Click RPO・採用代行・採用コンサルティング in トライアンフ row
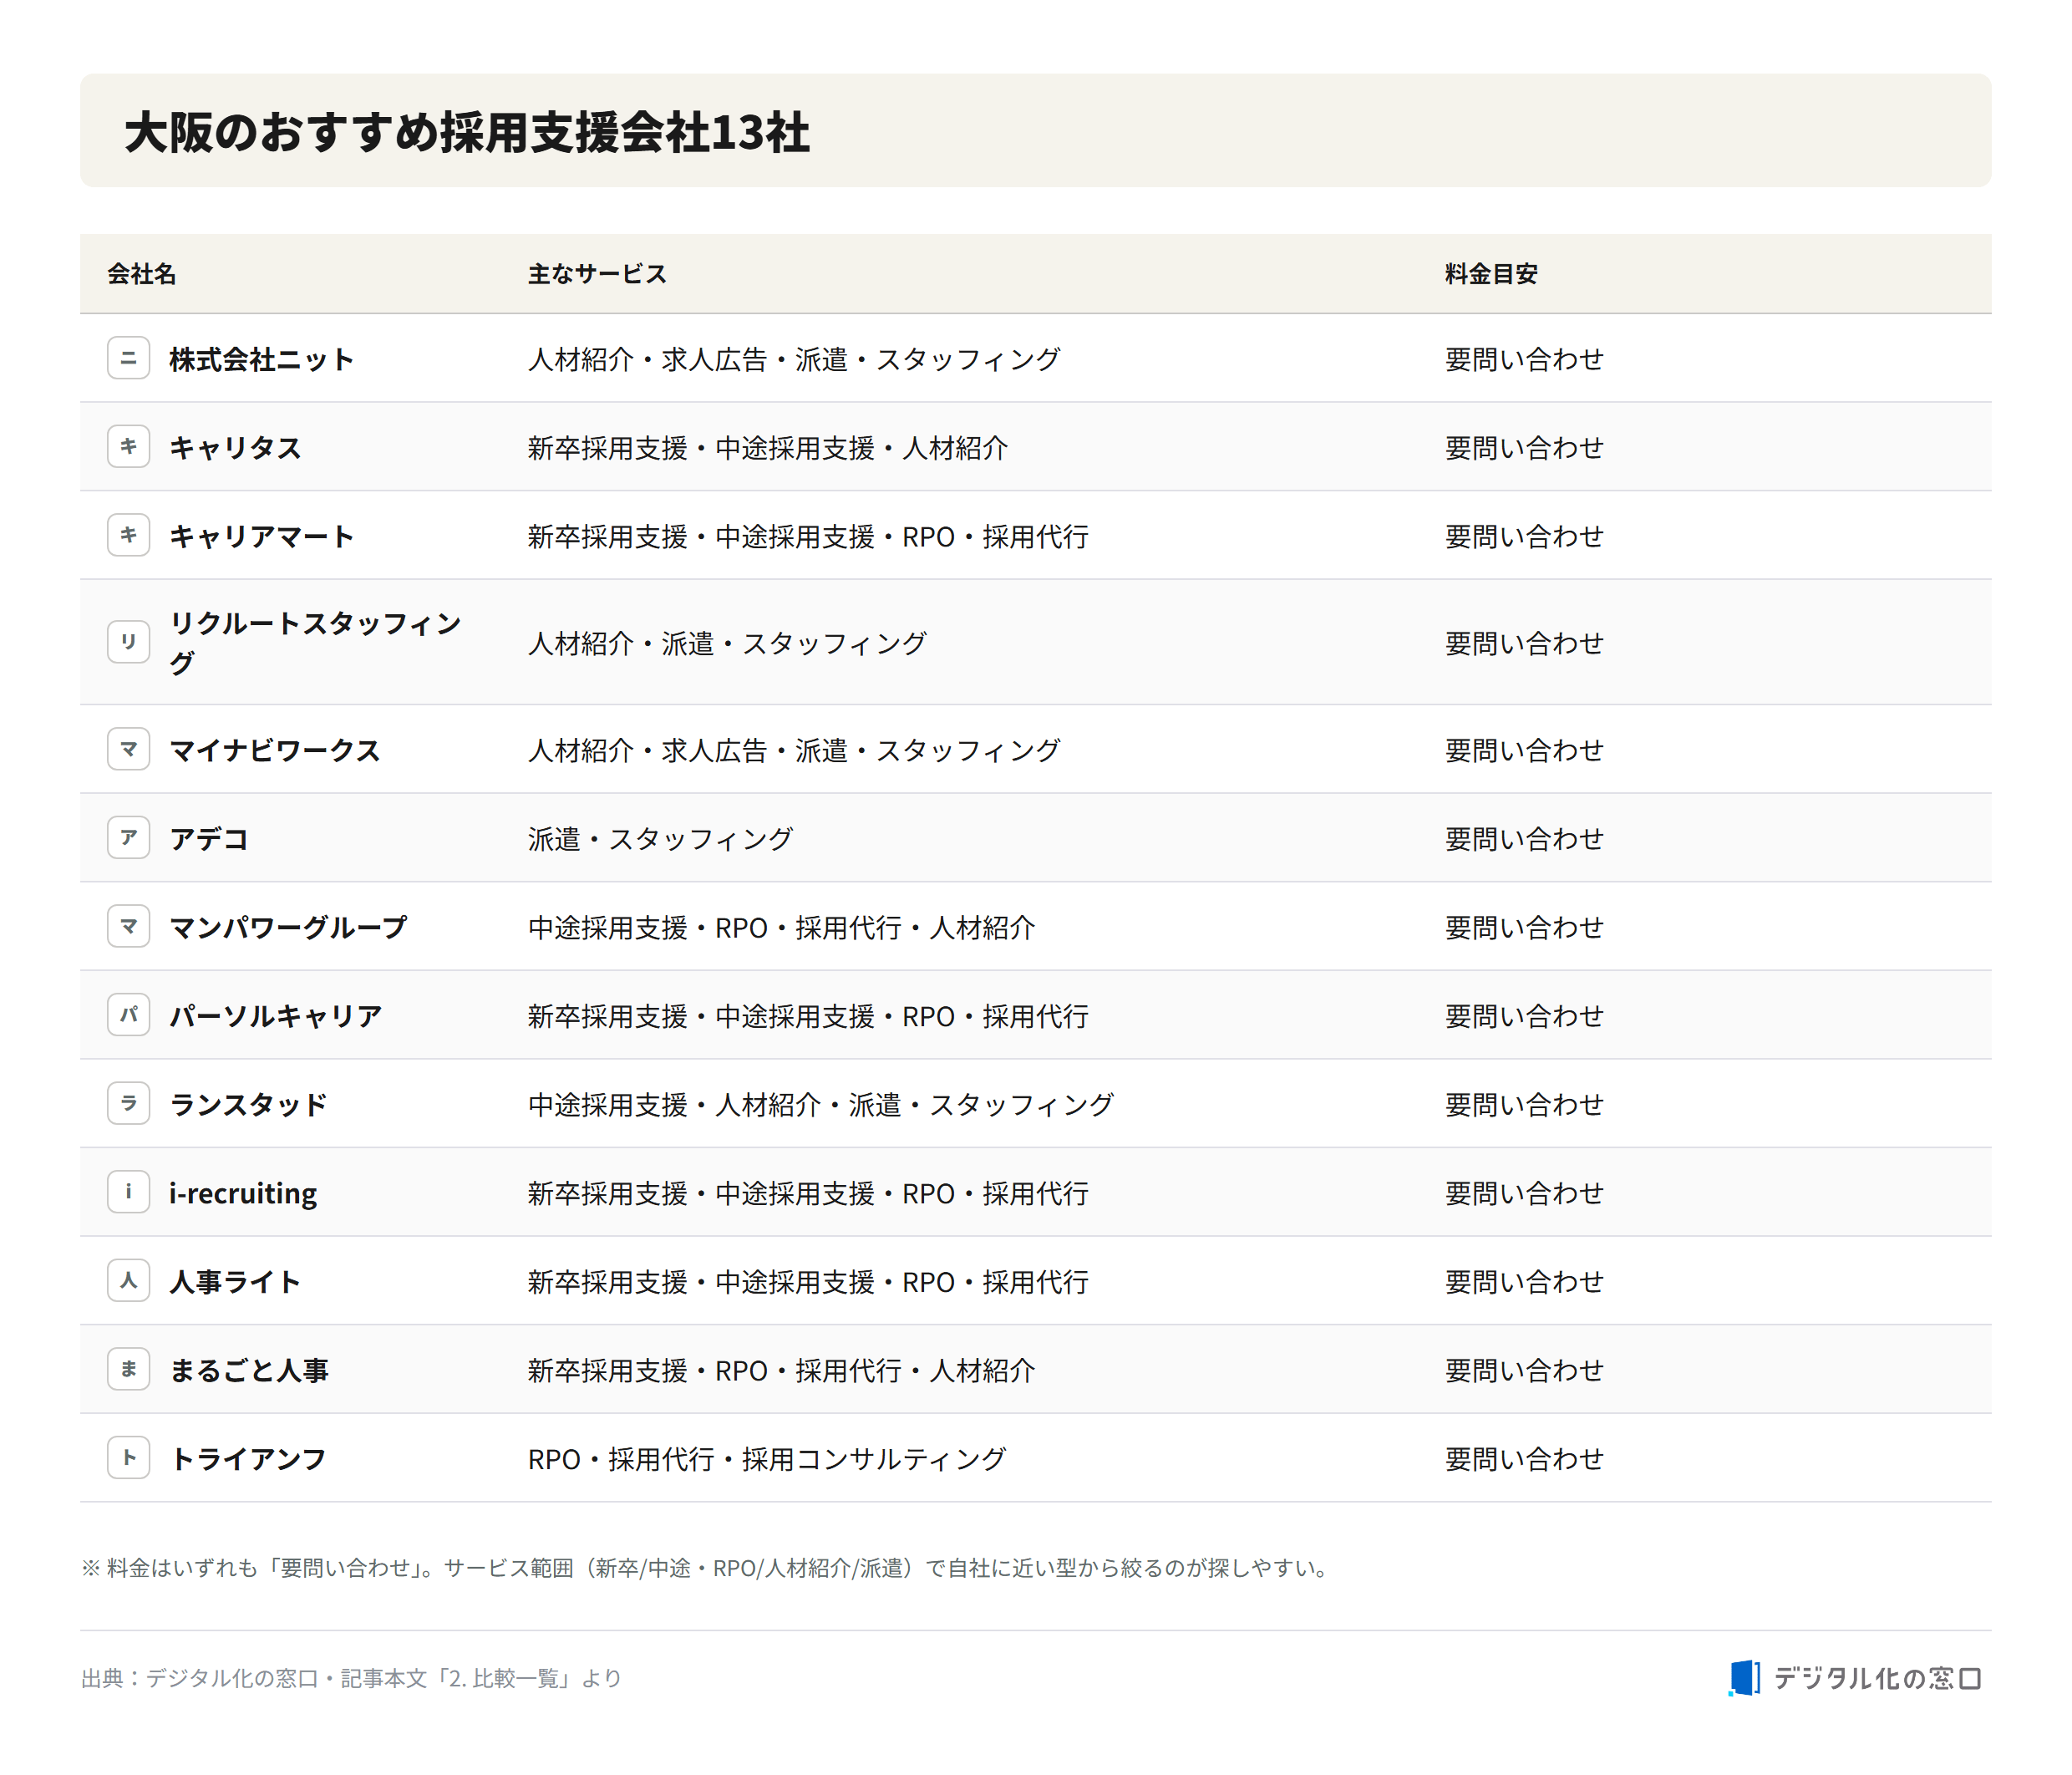Viewport: 2072px width, 1775px height. coord(767,1459)
